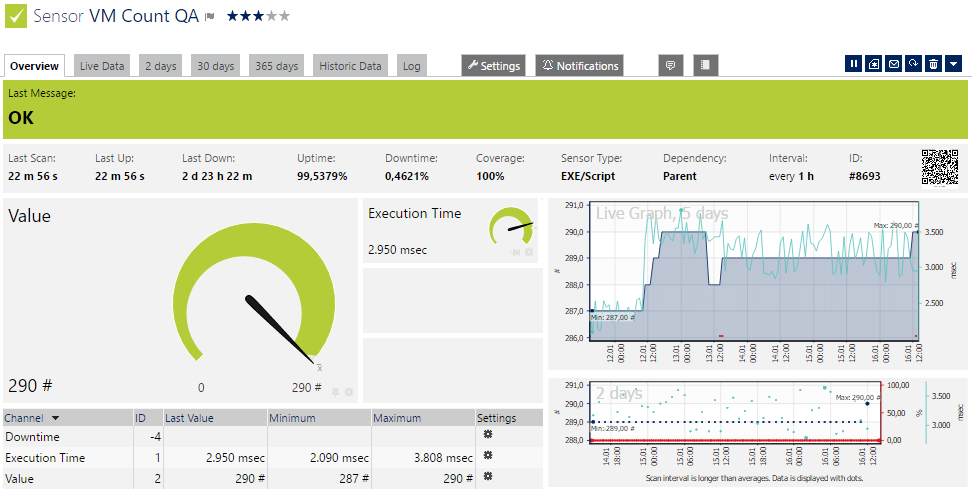
Task: Pin the Execution Time gauge
Action: point(517,252)
